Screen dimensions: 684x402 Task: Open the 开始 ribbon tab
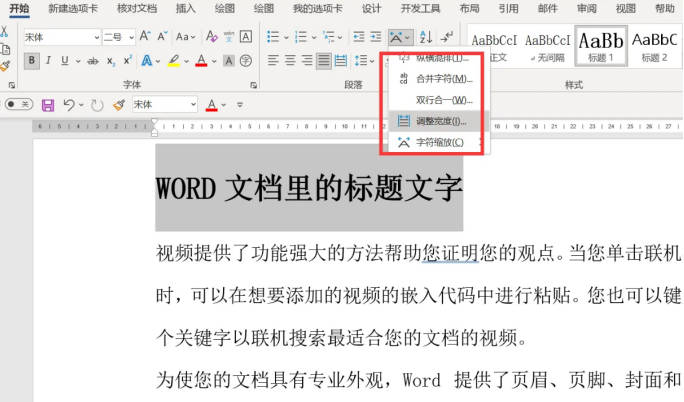(x=19, y=8)
